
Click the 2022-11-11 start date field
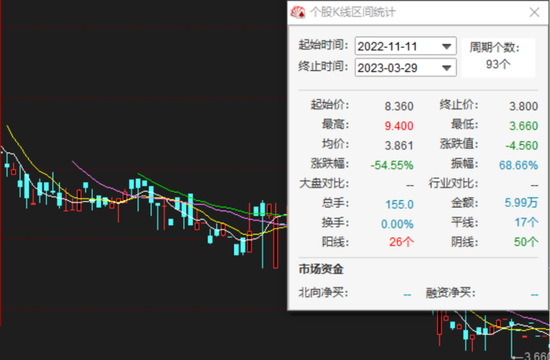pyautogui.click(x=405, y=46)
